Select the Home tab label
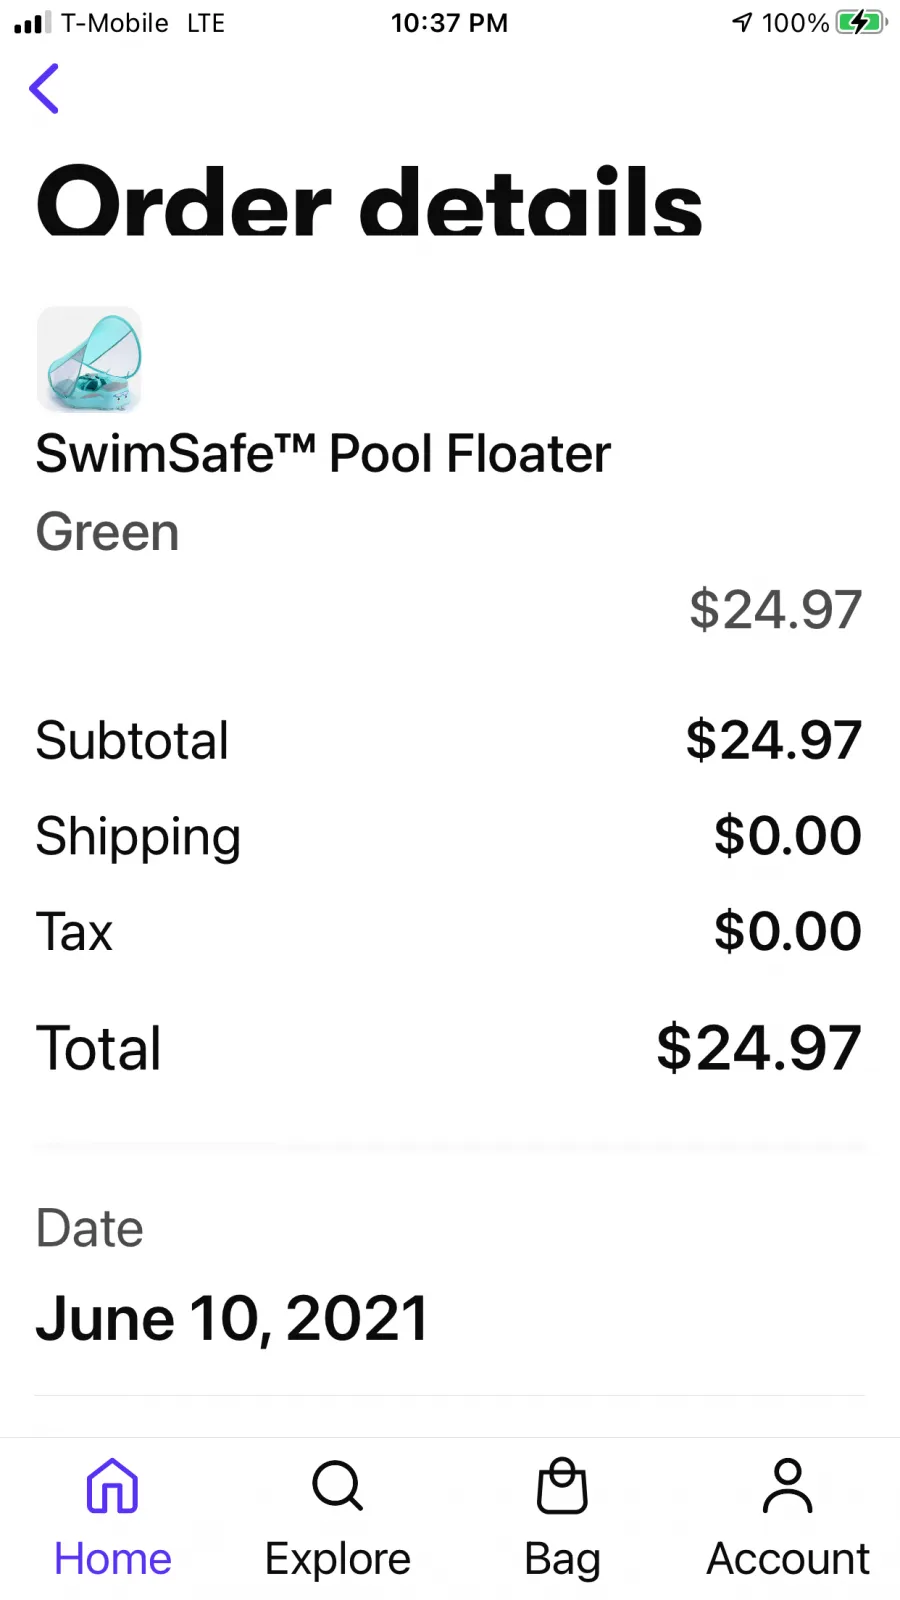Image resolution: width=900 pixels, height=1600 pixels. click(113, 1559)
